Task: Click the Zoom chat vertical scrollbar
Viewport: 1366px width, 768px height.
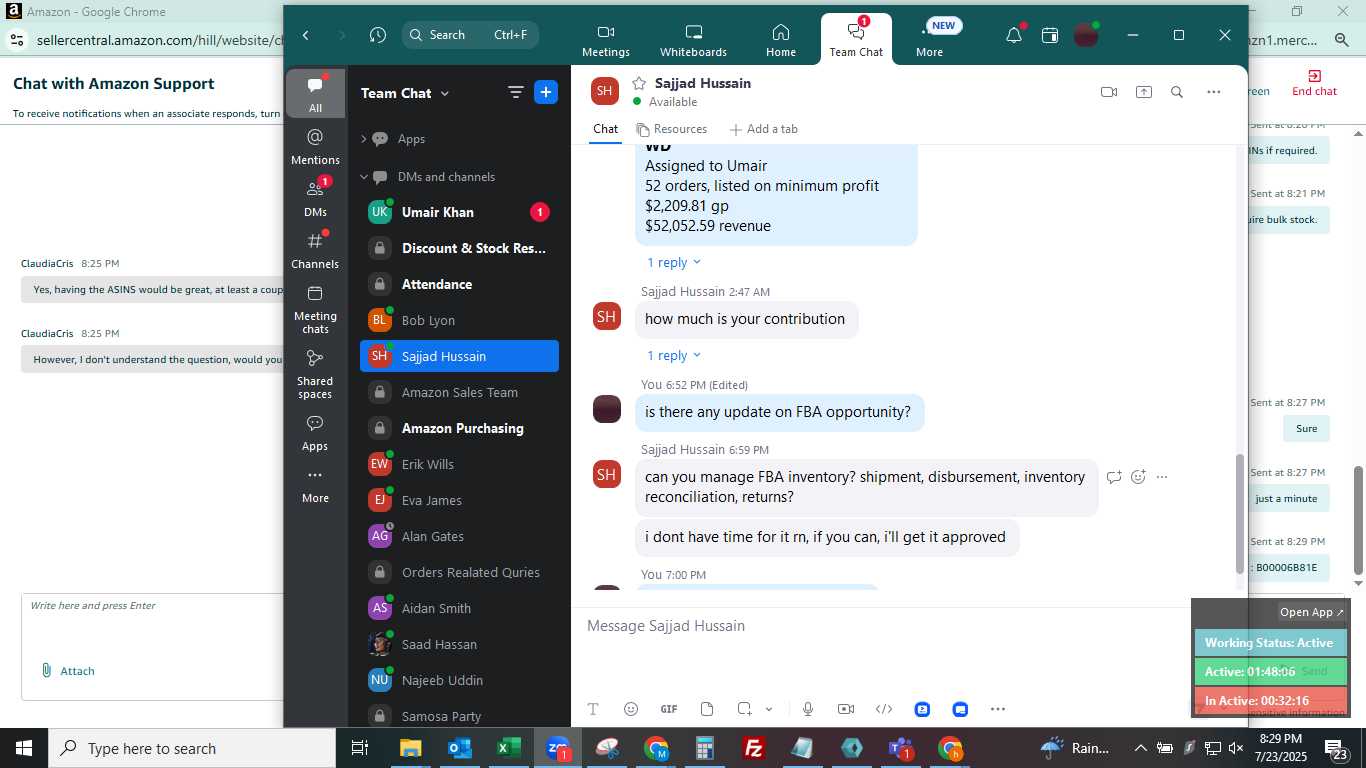Action: [x=1241, y=514]
